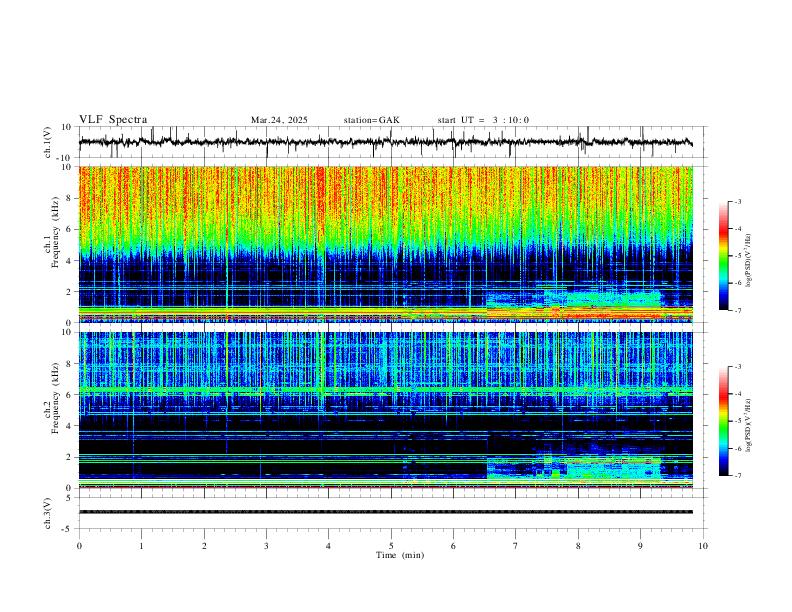
Task: Click the "-4" tick on ch.2 colorbar
Action: [x=737, y=394]
